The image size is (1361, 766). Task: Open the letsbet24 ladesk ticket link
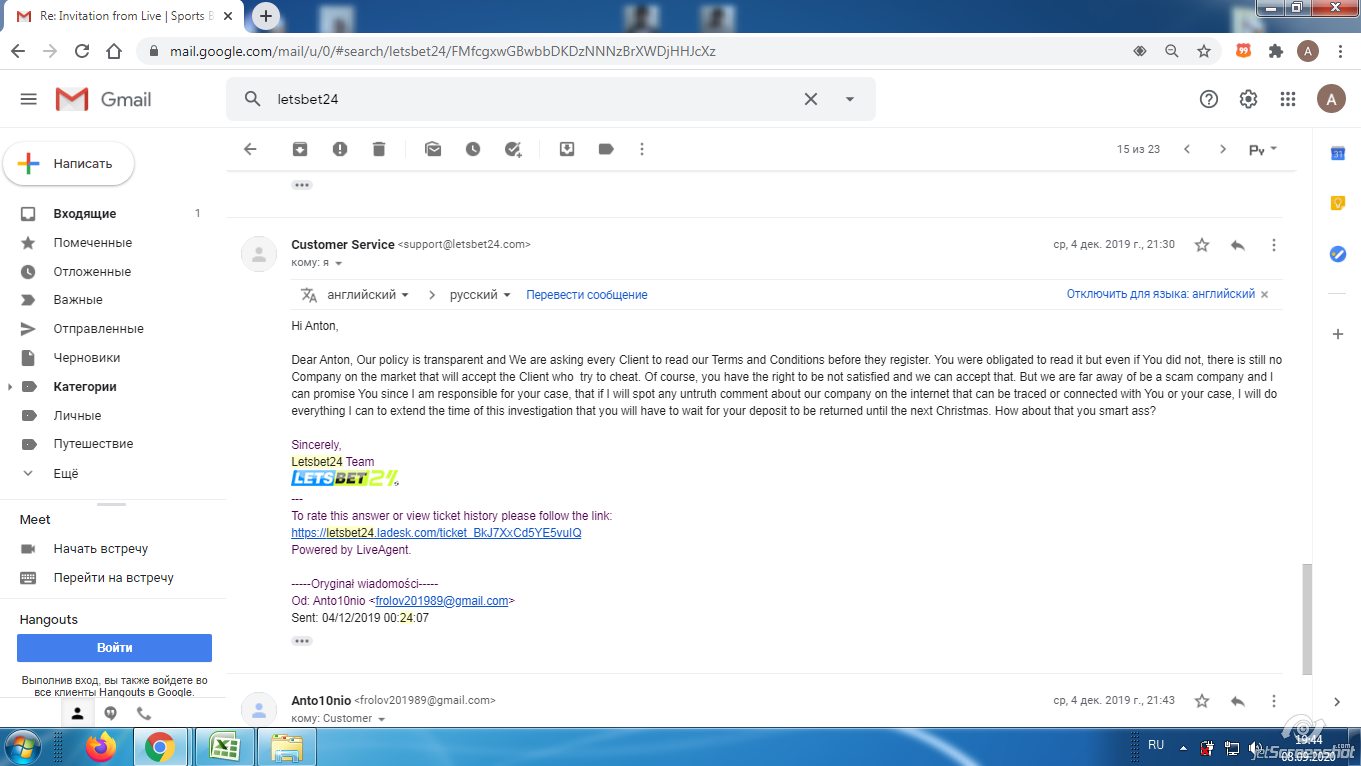click(x=436, y=533)
